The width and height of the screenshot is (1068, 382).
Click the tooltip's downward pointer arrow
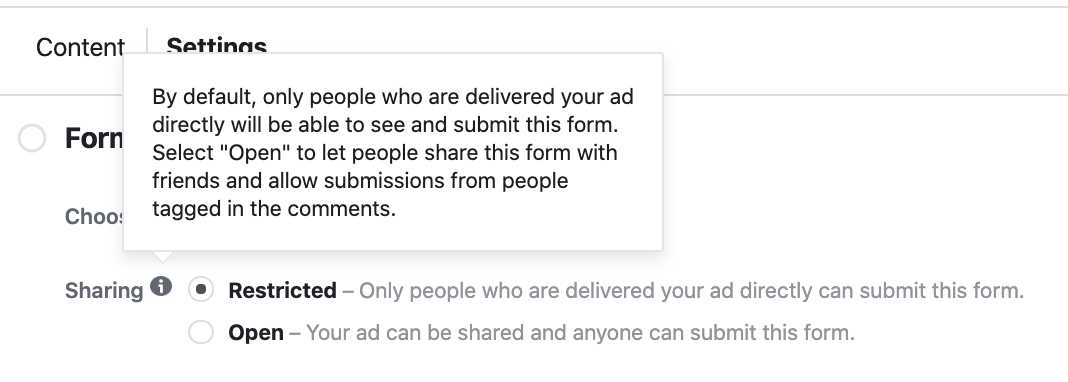162,257
